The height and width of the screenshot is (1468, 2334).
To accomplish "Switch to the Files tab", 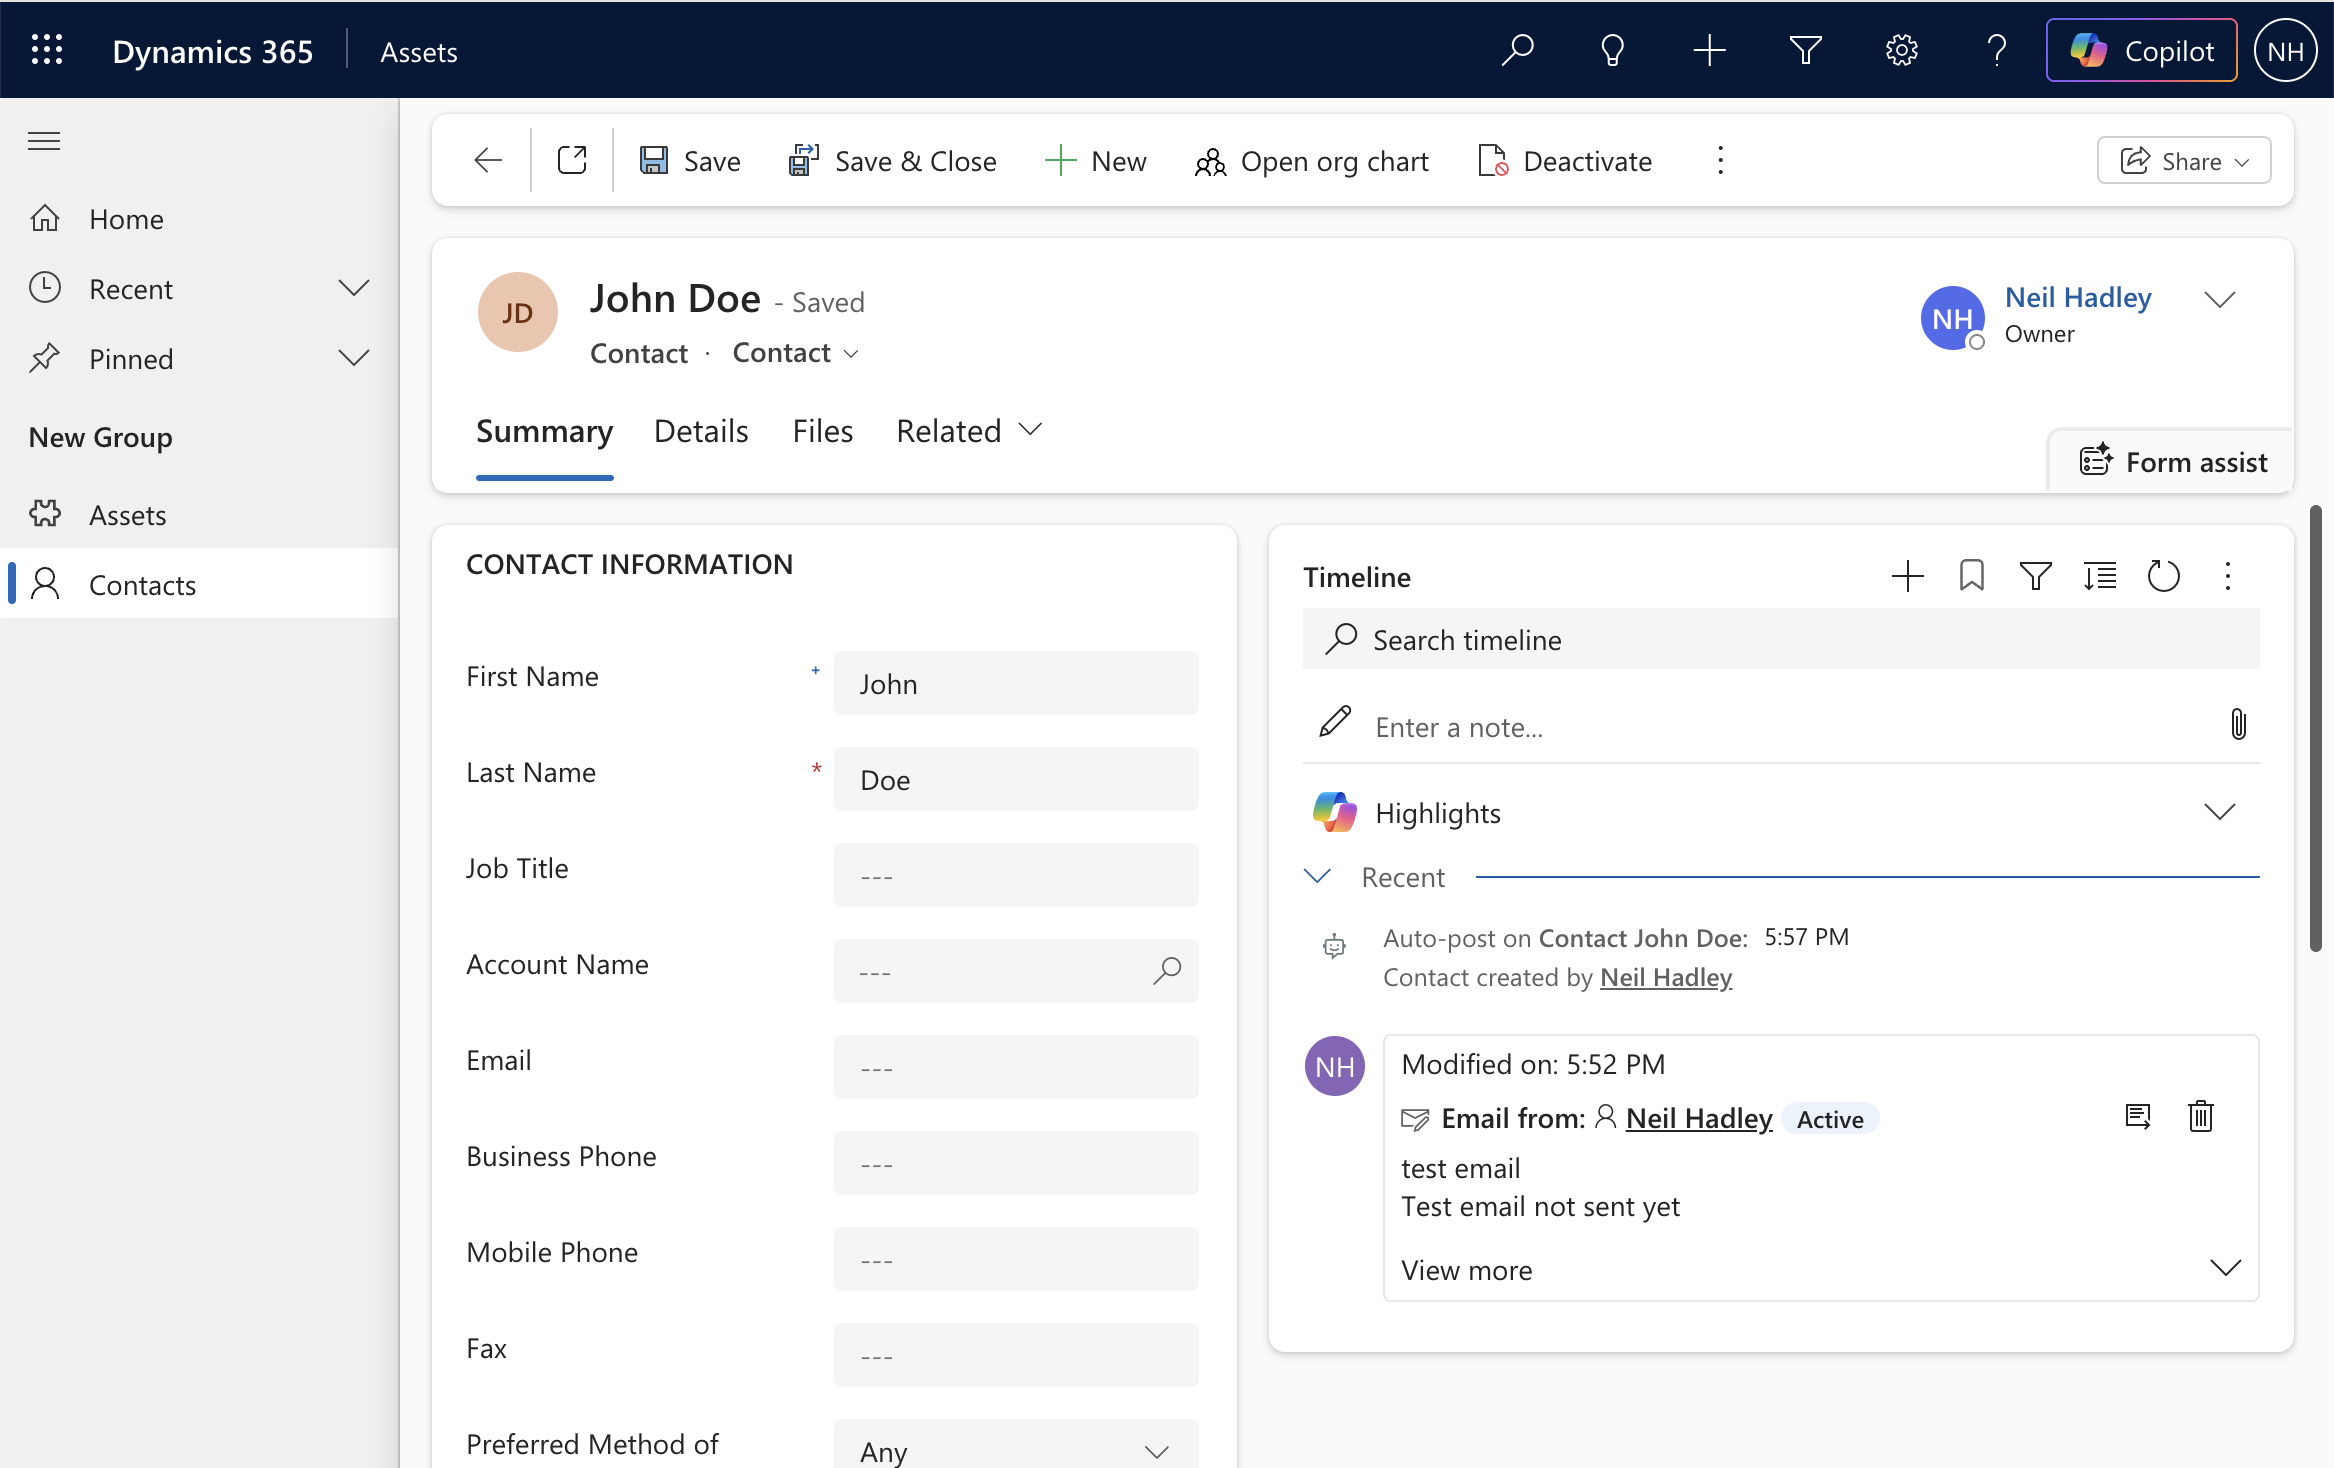I will point(823,431).
